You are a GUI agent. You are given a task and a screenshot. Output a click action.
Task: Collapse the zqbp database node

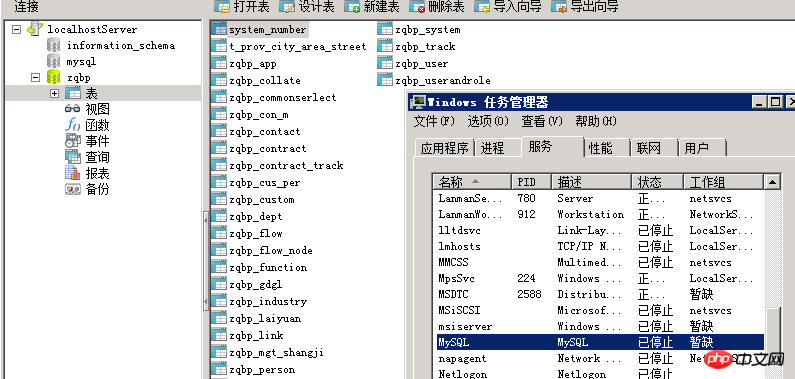35,78
